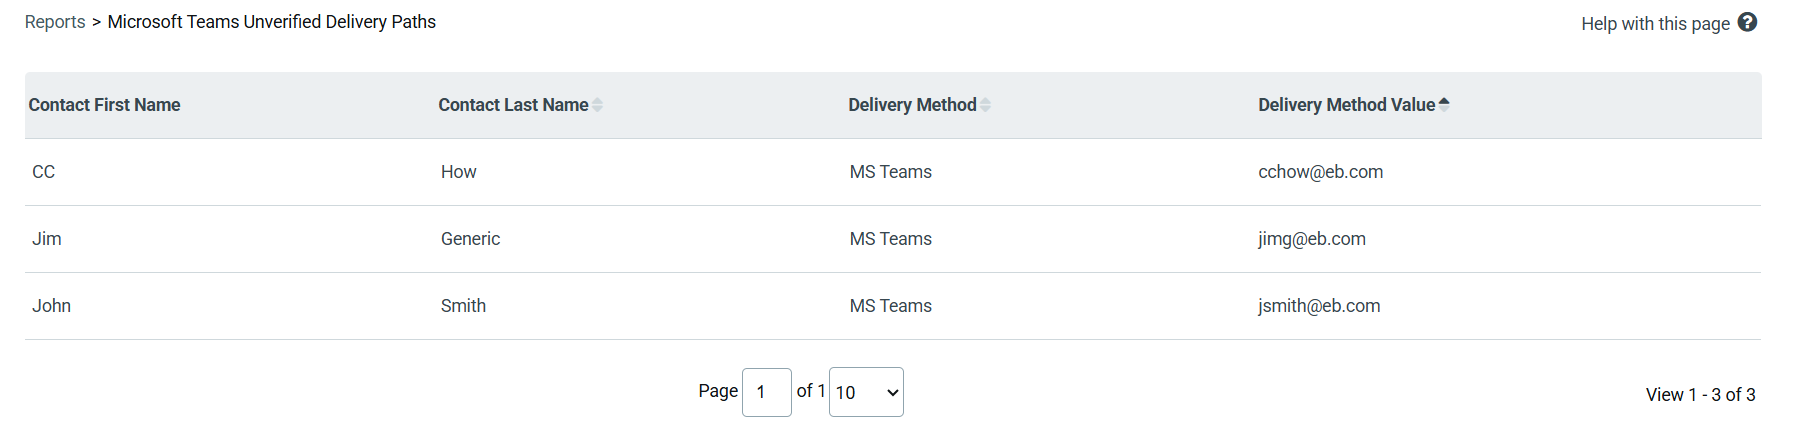Screen dimensions: 1802x428
Task: Click Contact First Name column header
Action: click(105, 105)
